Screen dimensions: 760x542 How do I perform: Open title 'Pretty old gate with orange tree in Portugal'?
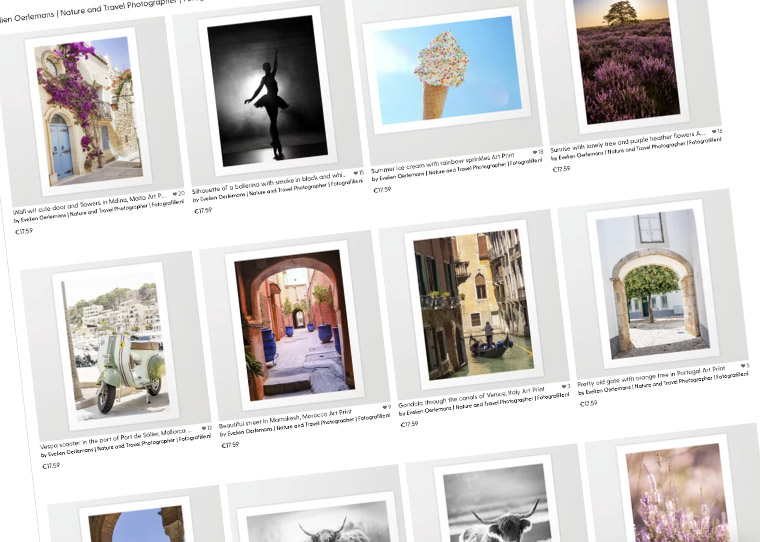[651, 377]
